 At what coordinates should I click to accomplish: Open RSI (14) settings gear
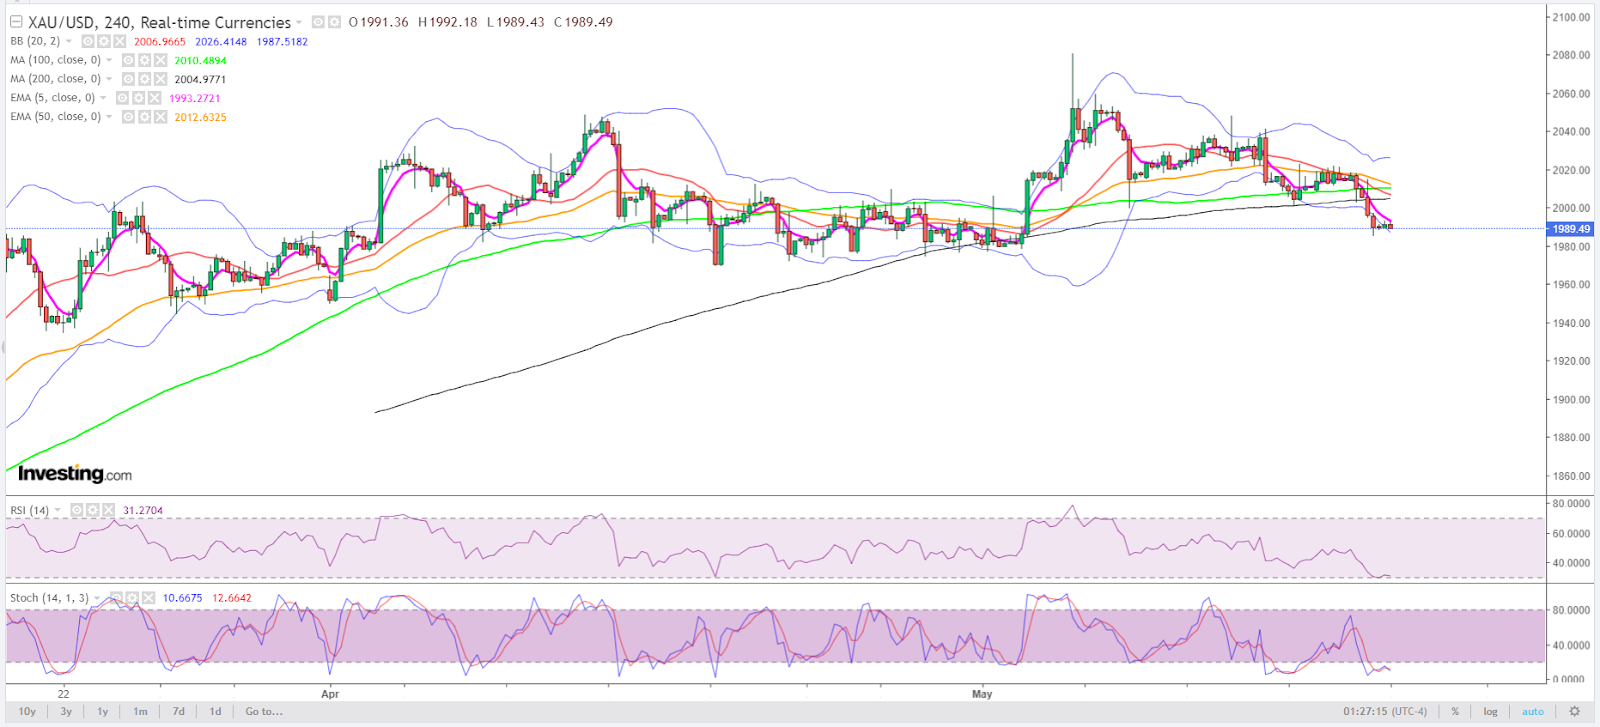coord(93,510)
